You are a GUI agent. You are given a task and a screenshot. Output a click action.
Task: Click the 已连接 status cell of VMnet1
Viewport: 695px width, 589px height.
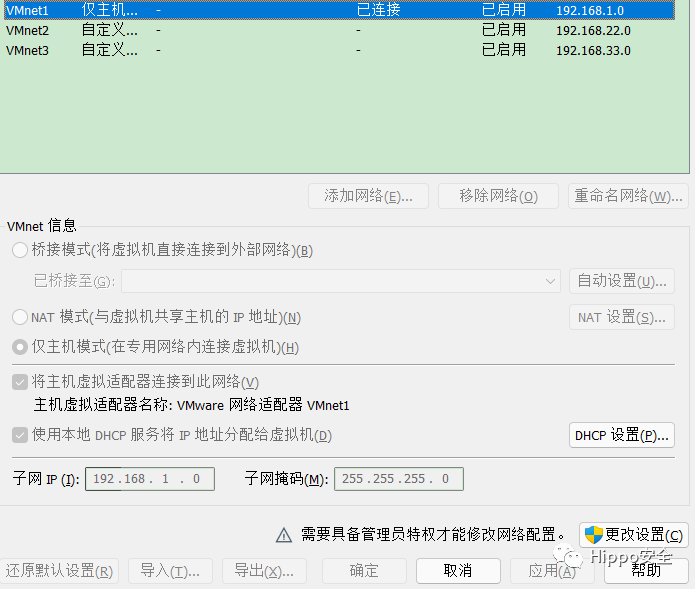point(379,10)
